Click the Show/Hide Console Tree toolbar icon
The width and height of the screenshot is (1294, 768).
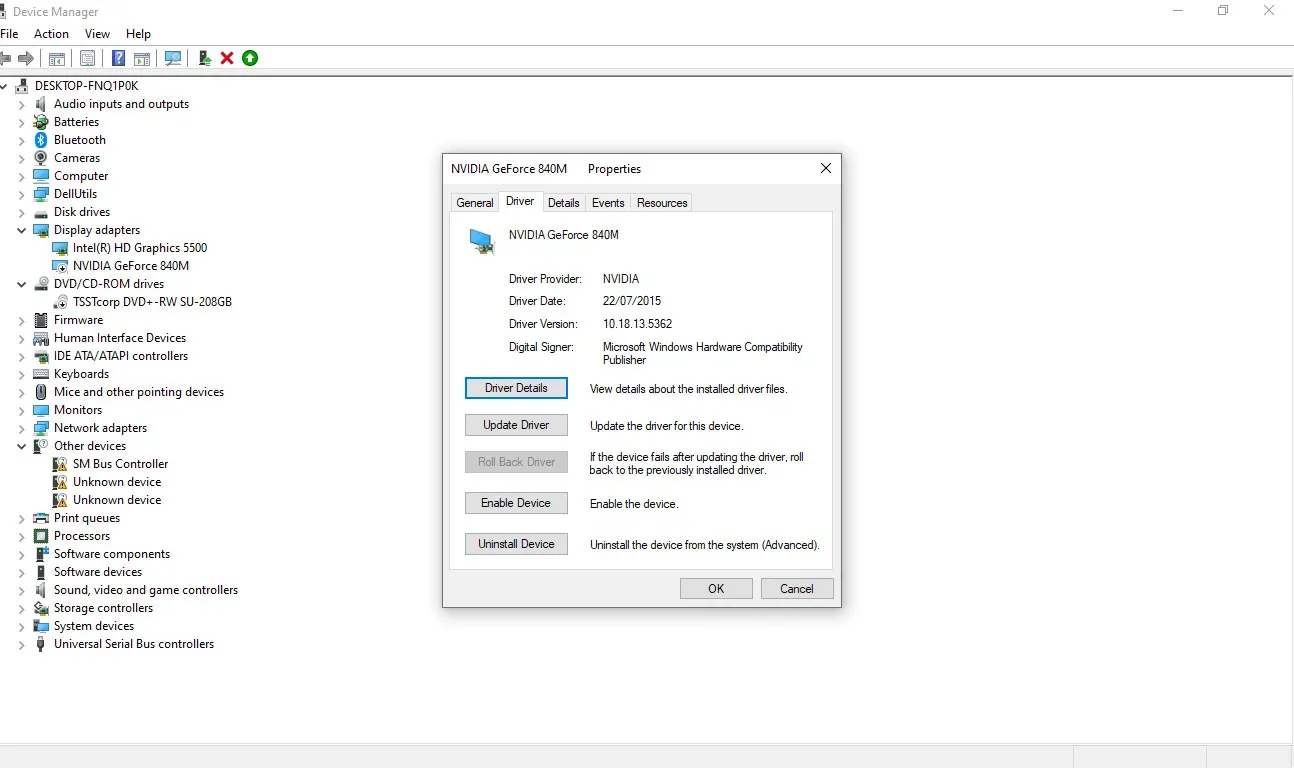tap(57, 58)
